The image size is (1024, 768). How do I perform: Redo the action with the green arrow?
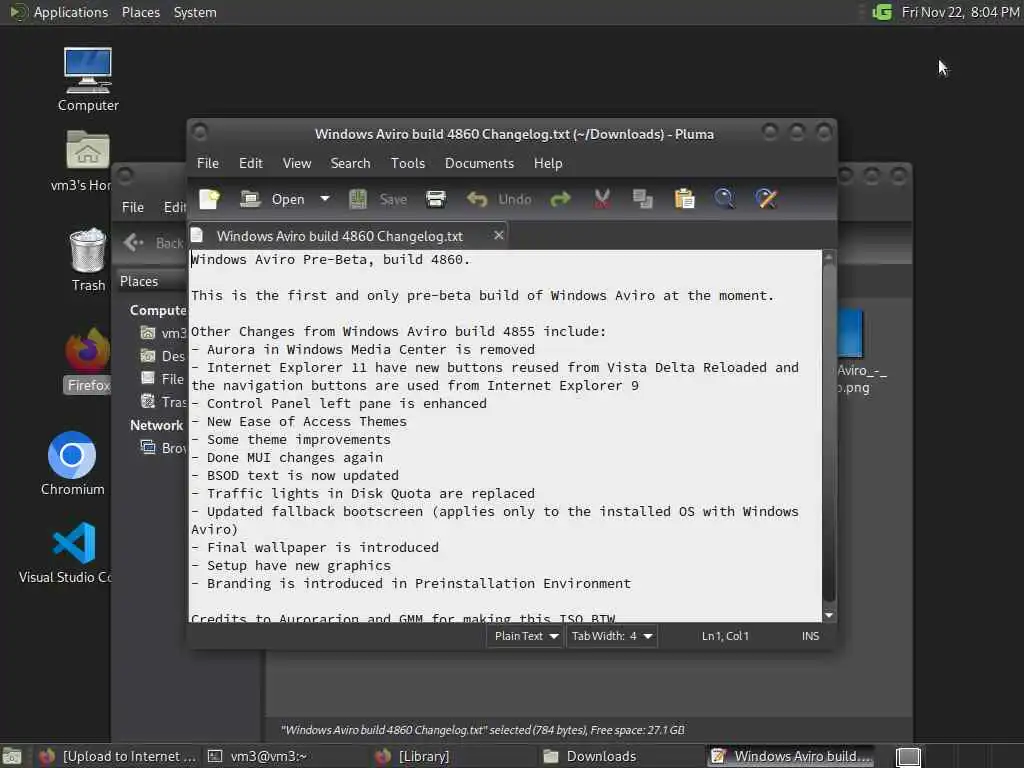click(x=560, y=199)
